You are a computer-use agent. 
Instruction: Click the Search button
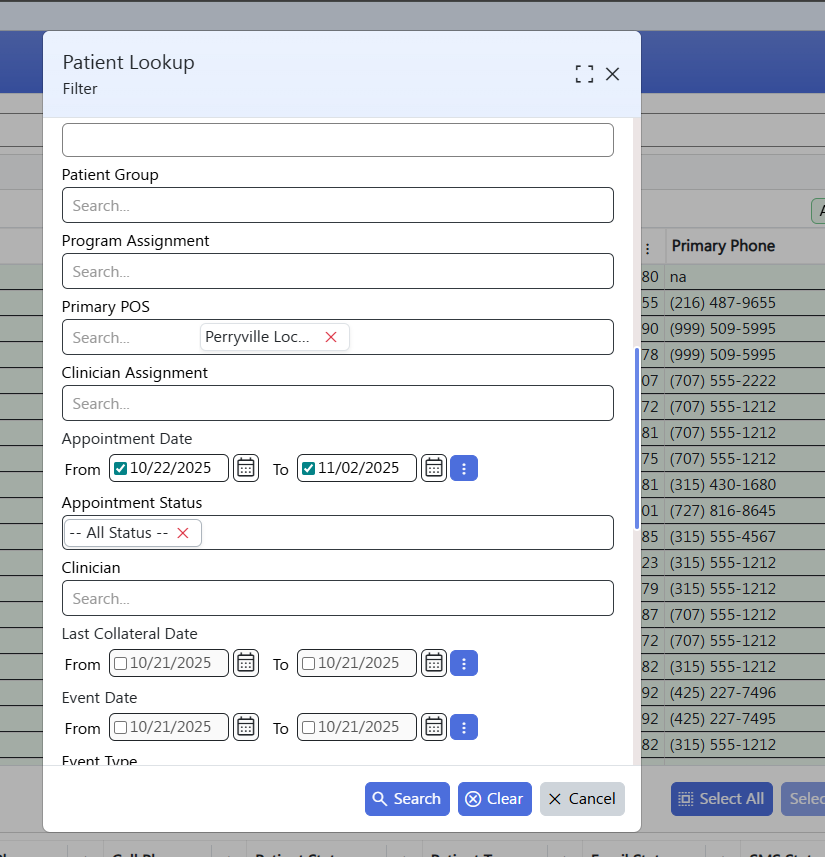pos(407,799)
